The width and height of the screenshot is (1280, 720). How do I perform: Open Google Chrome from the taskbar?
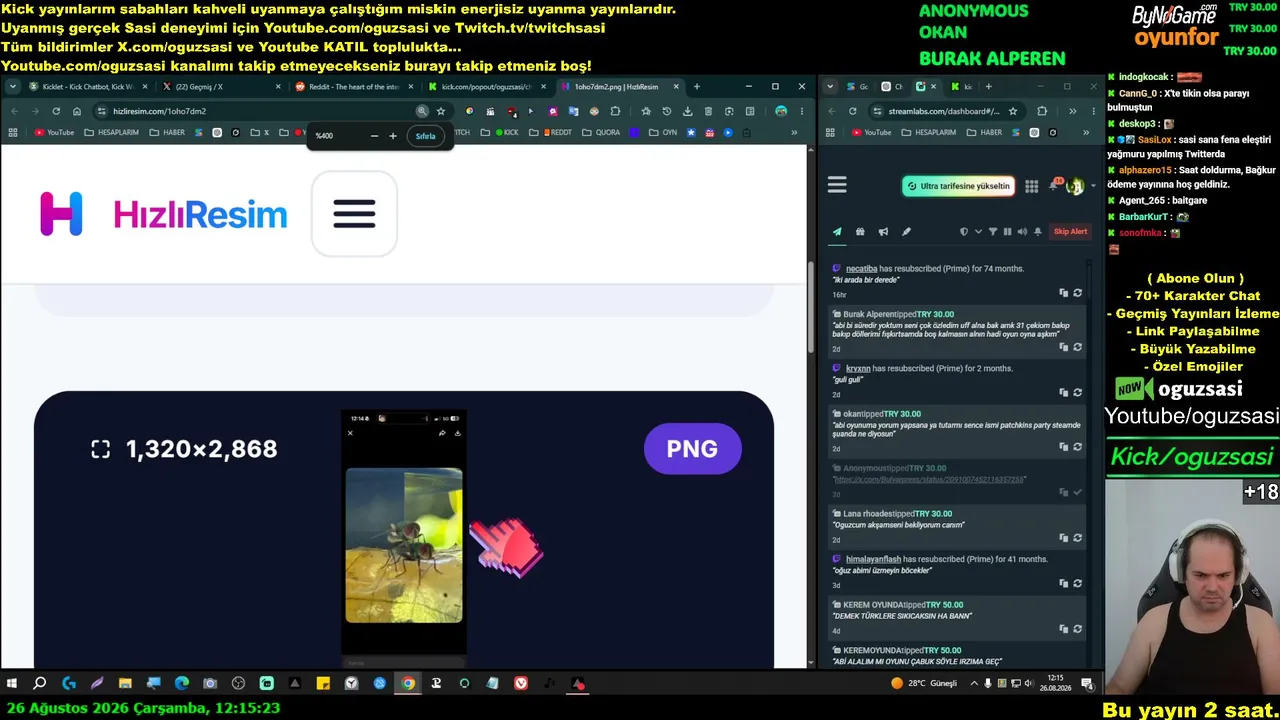tap(408, 684)
